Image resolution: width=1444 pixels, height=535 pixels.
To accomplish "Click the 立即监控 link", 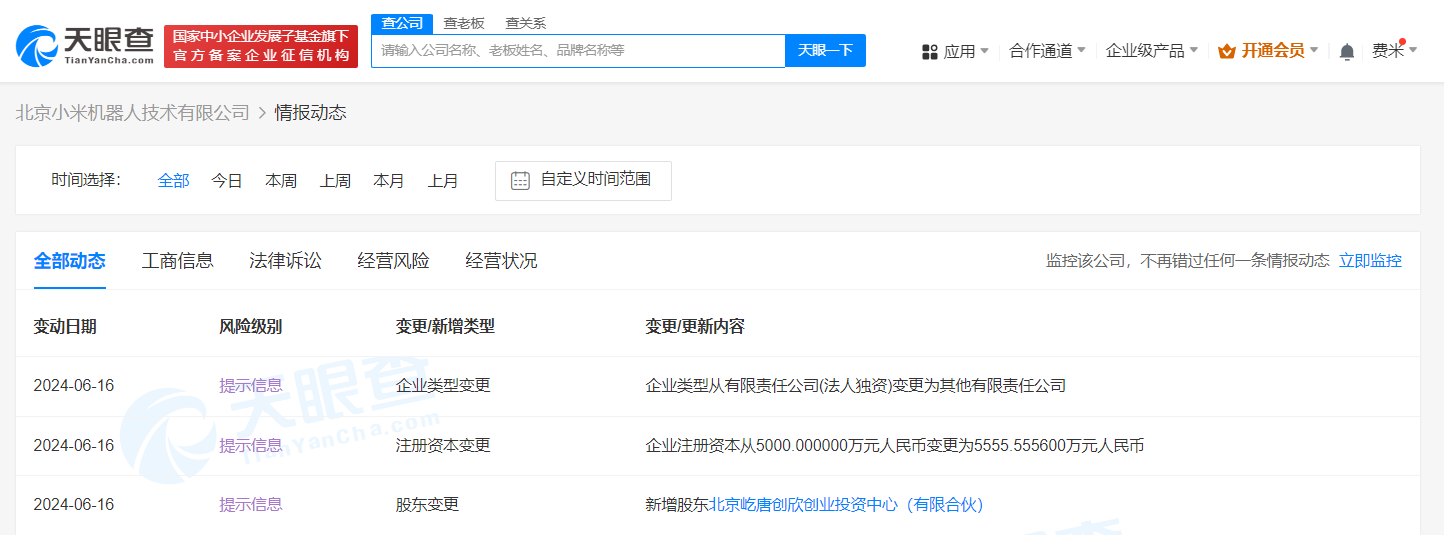I will click(1371, 261).
